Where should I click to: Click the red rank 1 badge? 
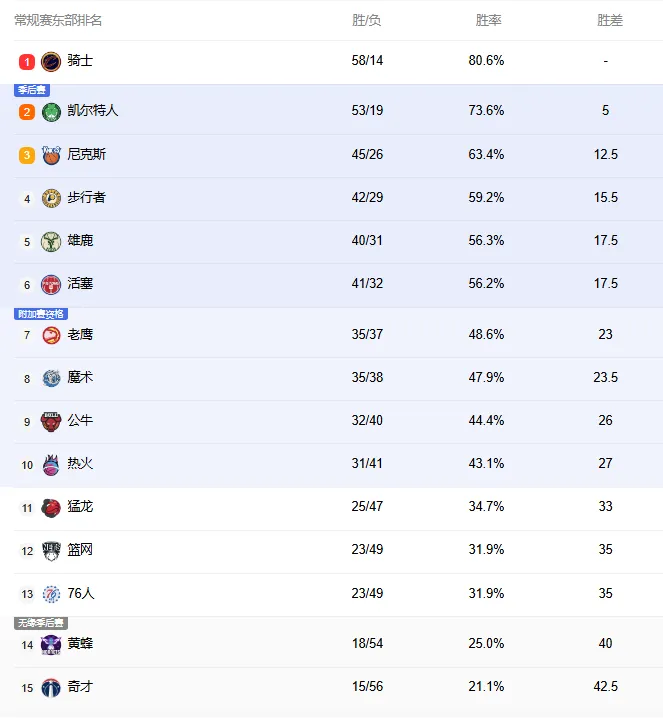[27, 62]
